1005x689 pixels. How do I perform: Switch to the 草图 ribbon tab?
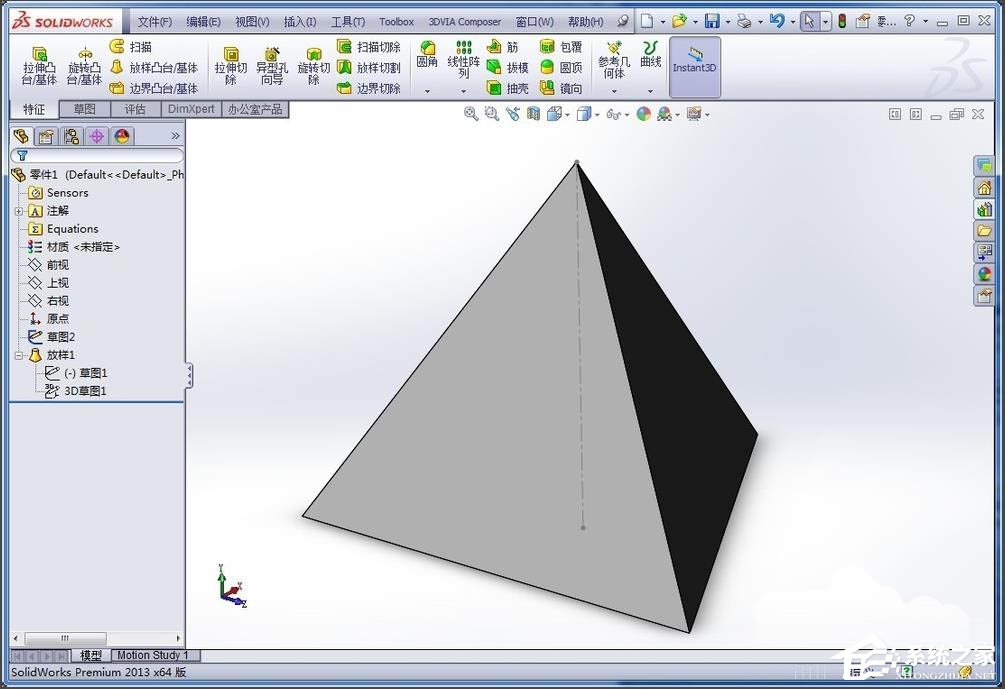(84, 109)
